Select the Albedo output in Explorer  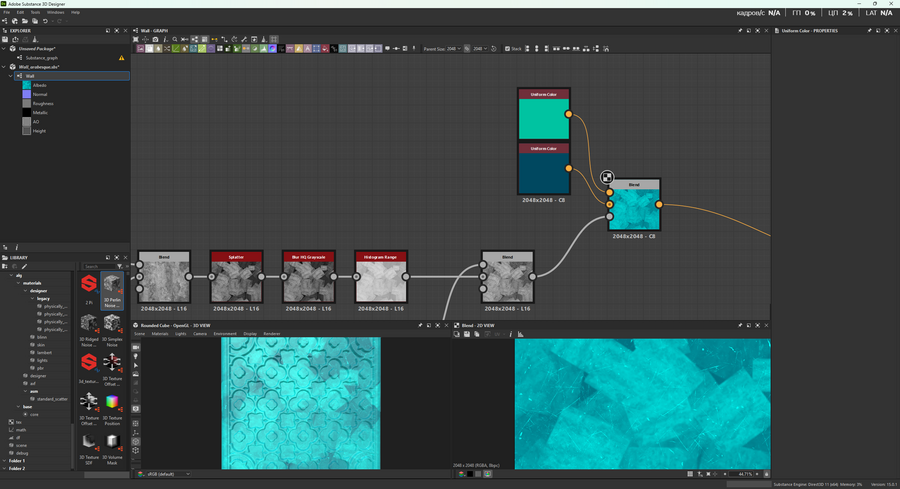(x=39, y=85)
